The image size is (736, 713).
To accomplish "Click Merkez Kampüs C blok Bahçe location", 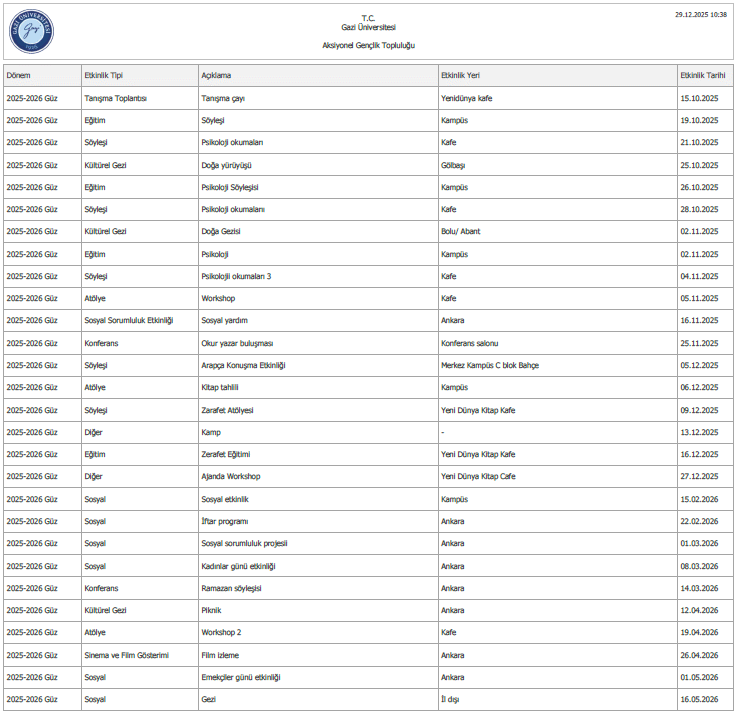I will (x=489, y=365).
